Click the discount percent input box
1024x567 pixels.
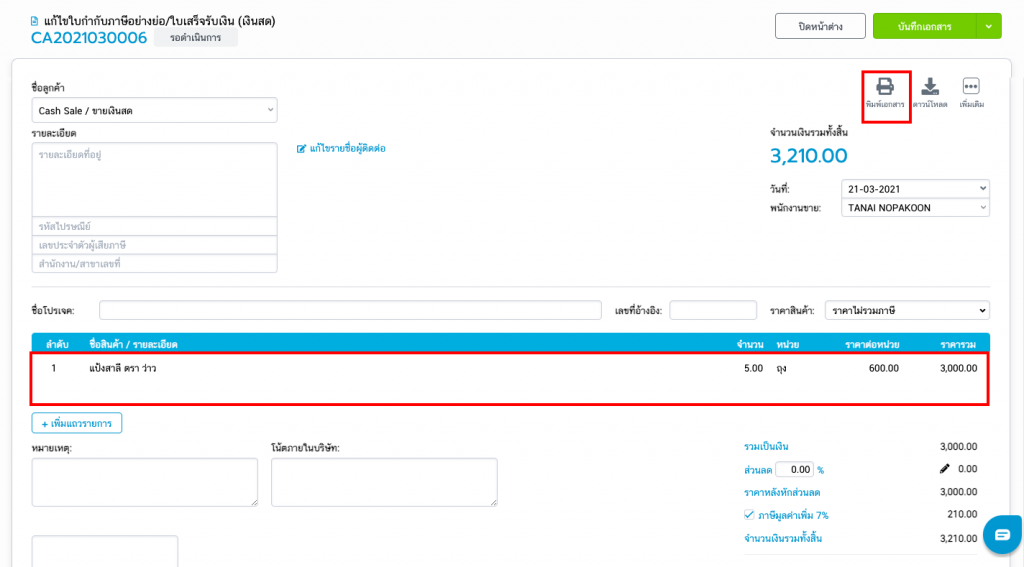click(x=794, y=469)
